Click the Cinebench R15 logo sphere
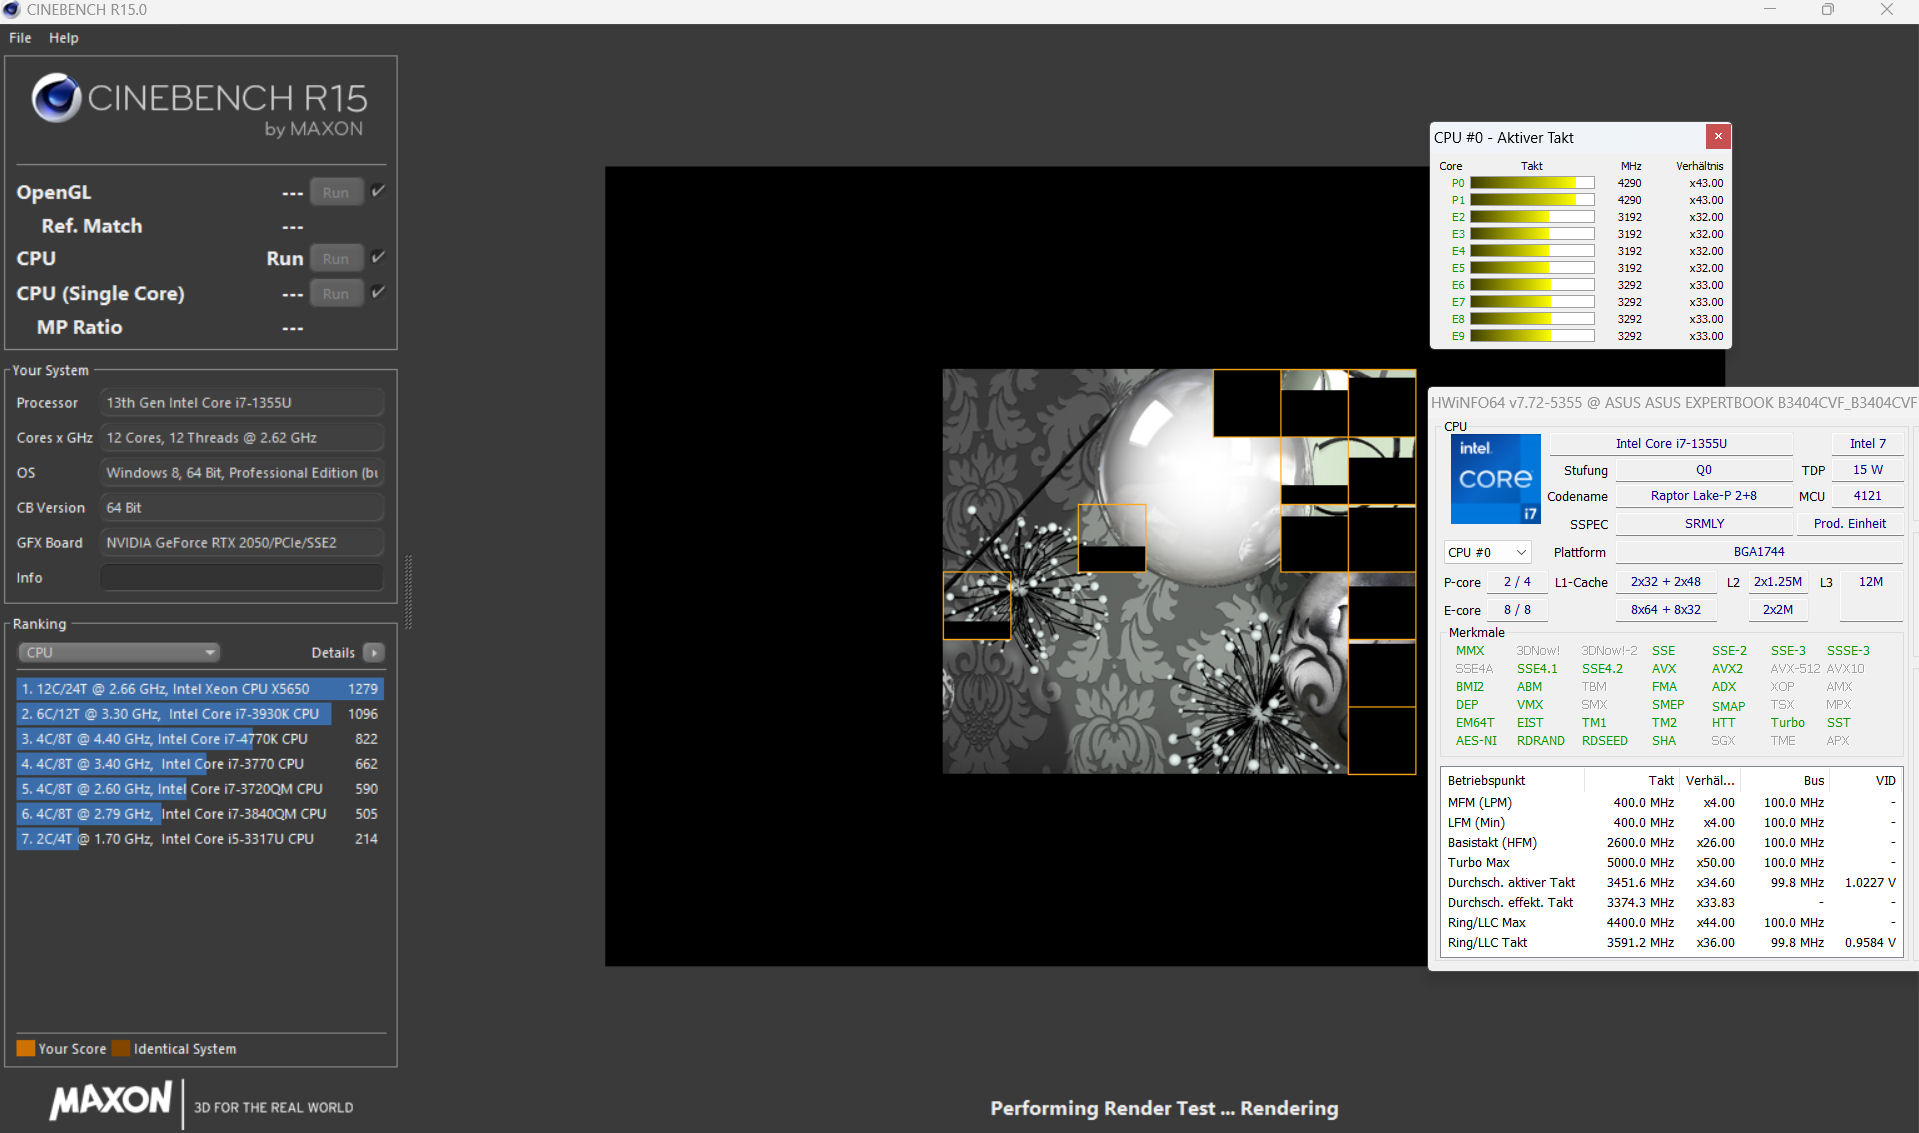Screen dimensions: 1919x1133 56,98
